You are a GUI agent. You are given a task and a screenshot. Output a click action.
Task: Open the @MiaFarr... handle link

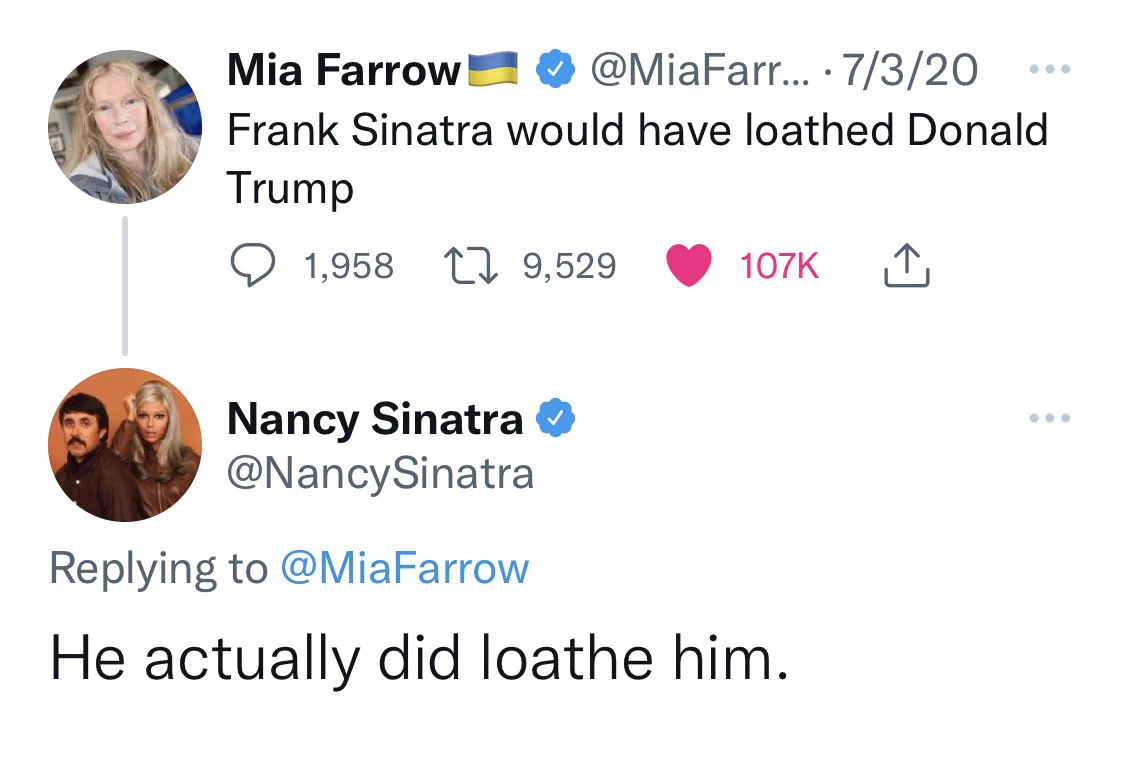[700, 70]
